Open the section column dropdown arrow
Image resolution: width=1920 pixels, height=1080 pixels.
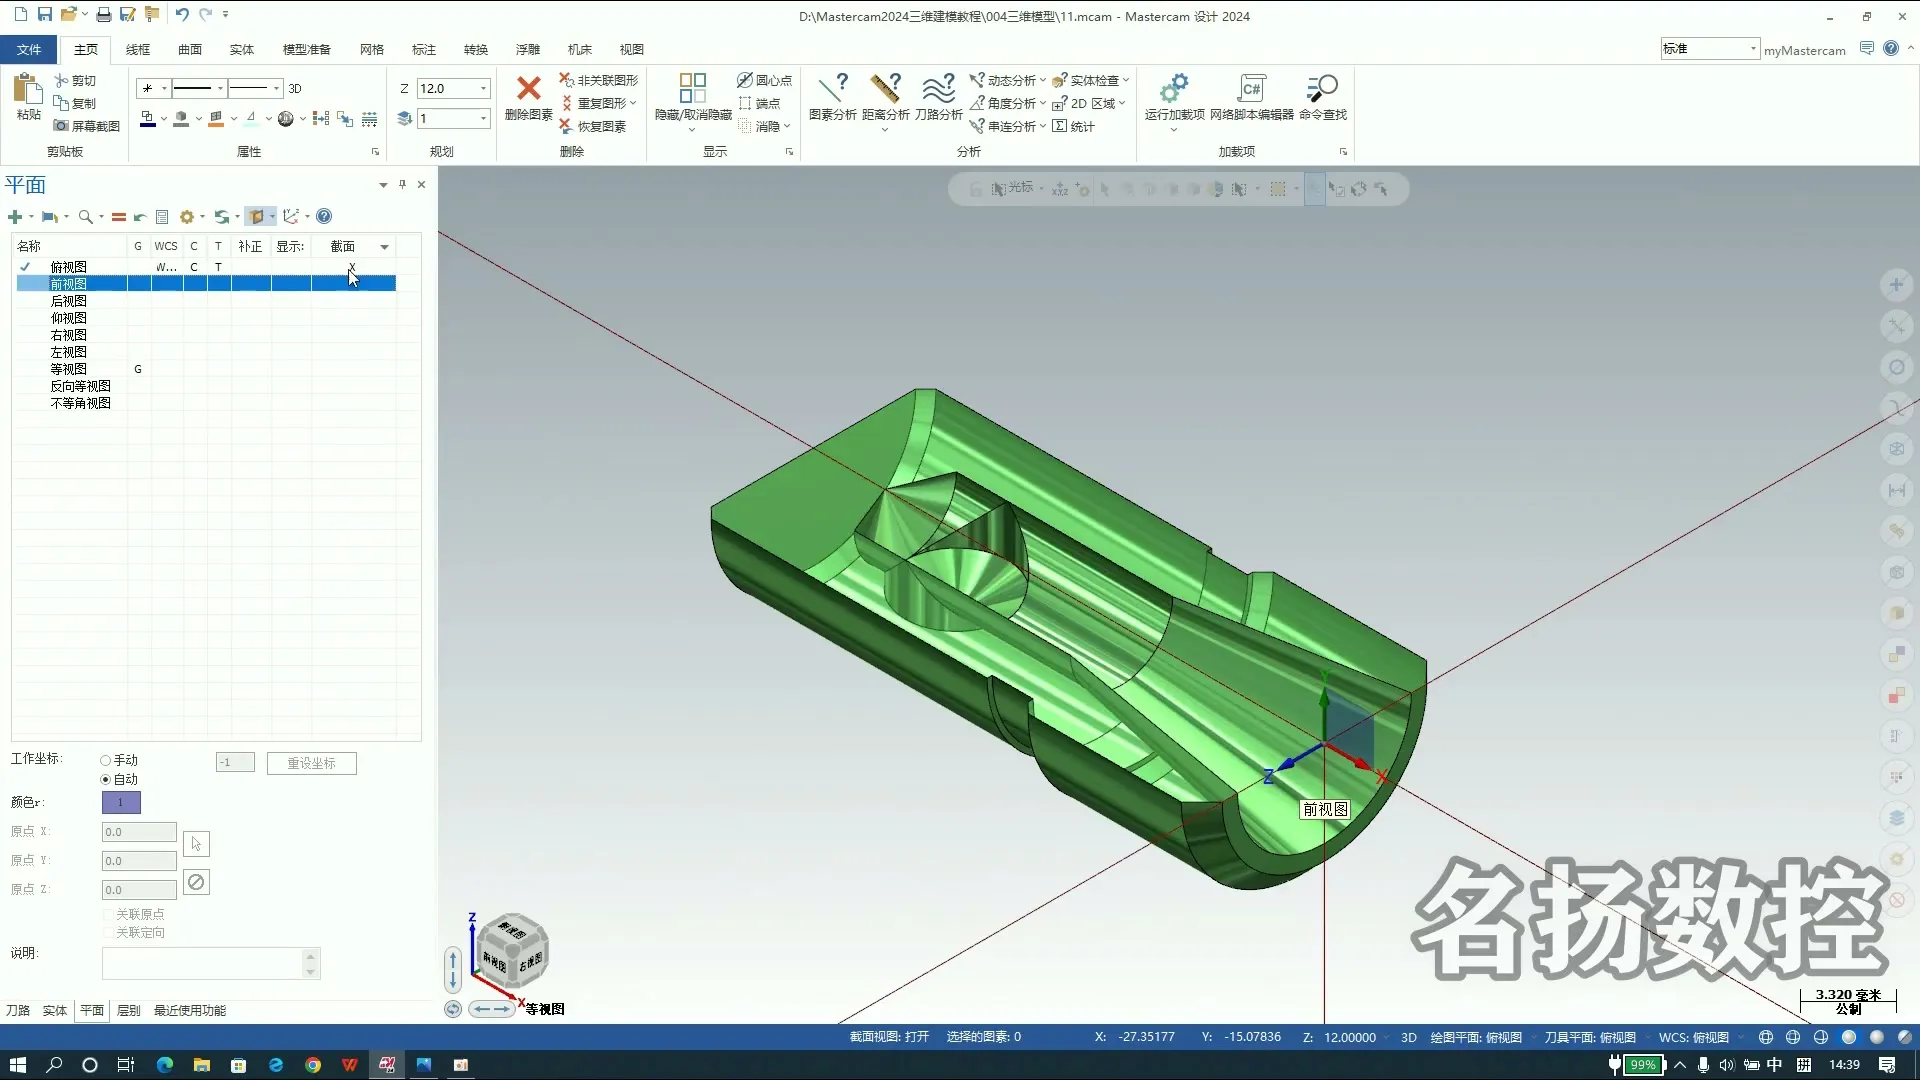[x=384, y=247]
